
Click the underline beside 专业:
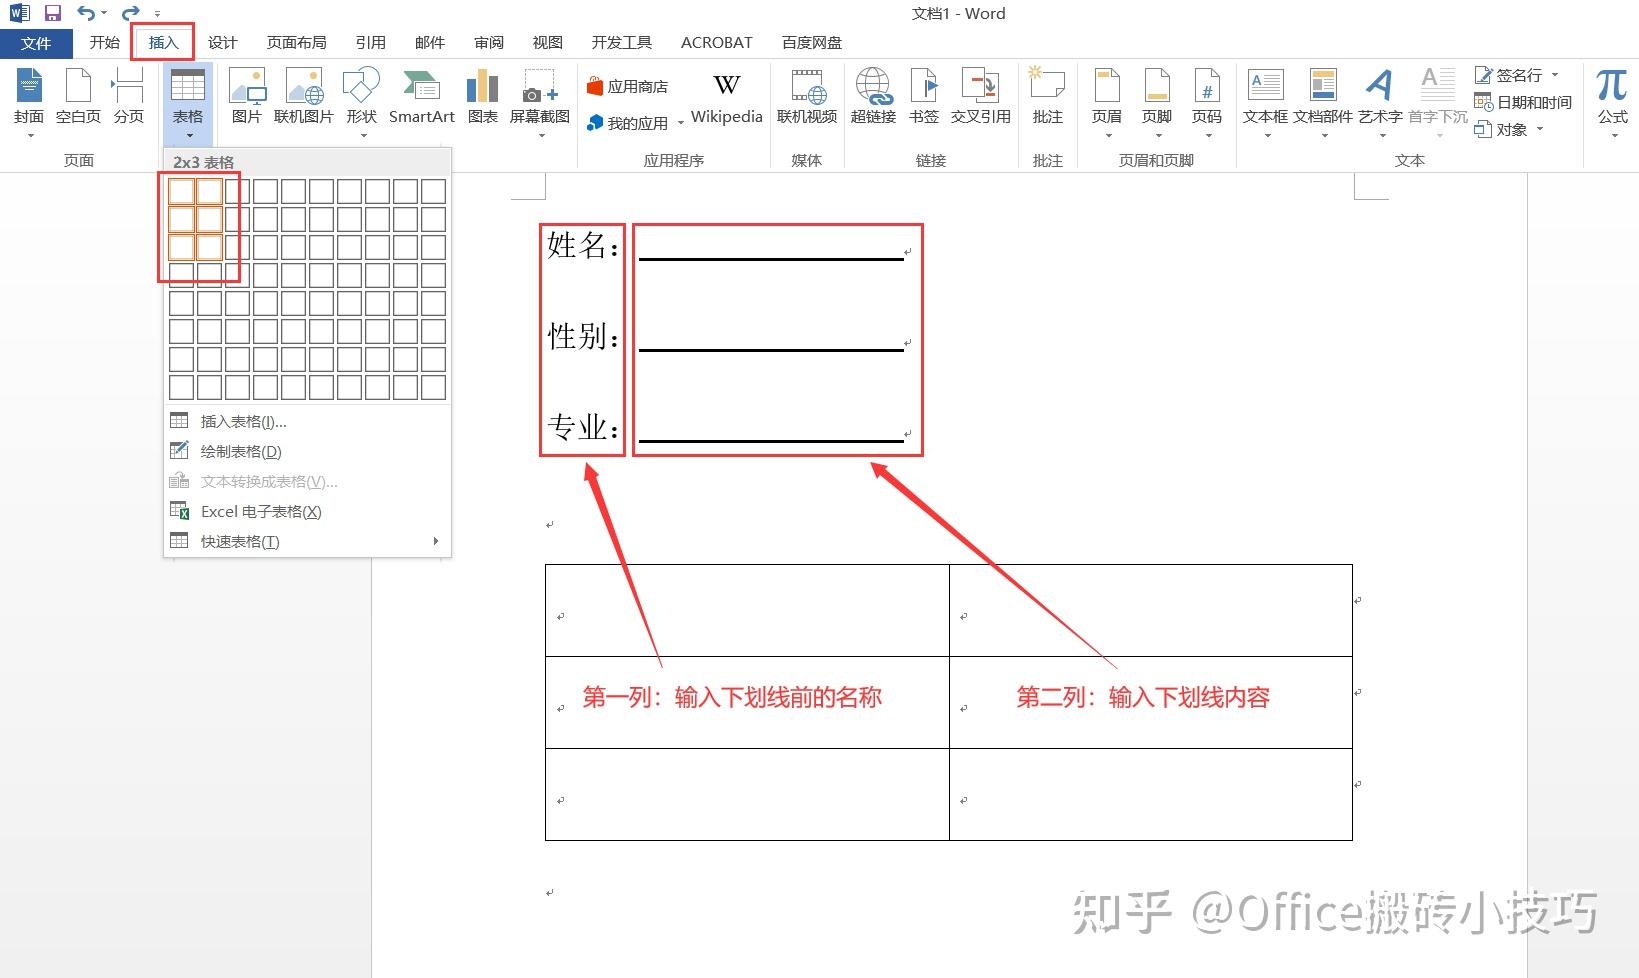pos(771,440)
